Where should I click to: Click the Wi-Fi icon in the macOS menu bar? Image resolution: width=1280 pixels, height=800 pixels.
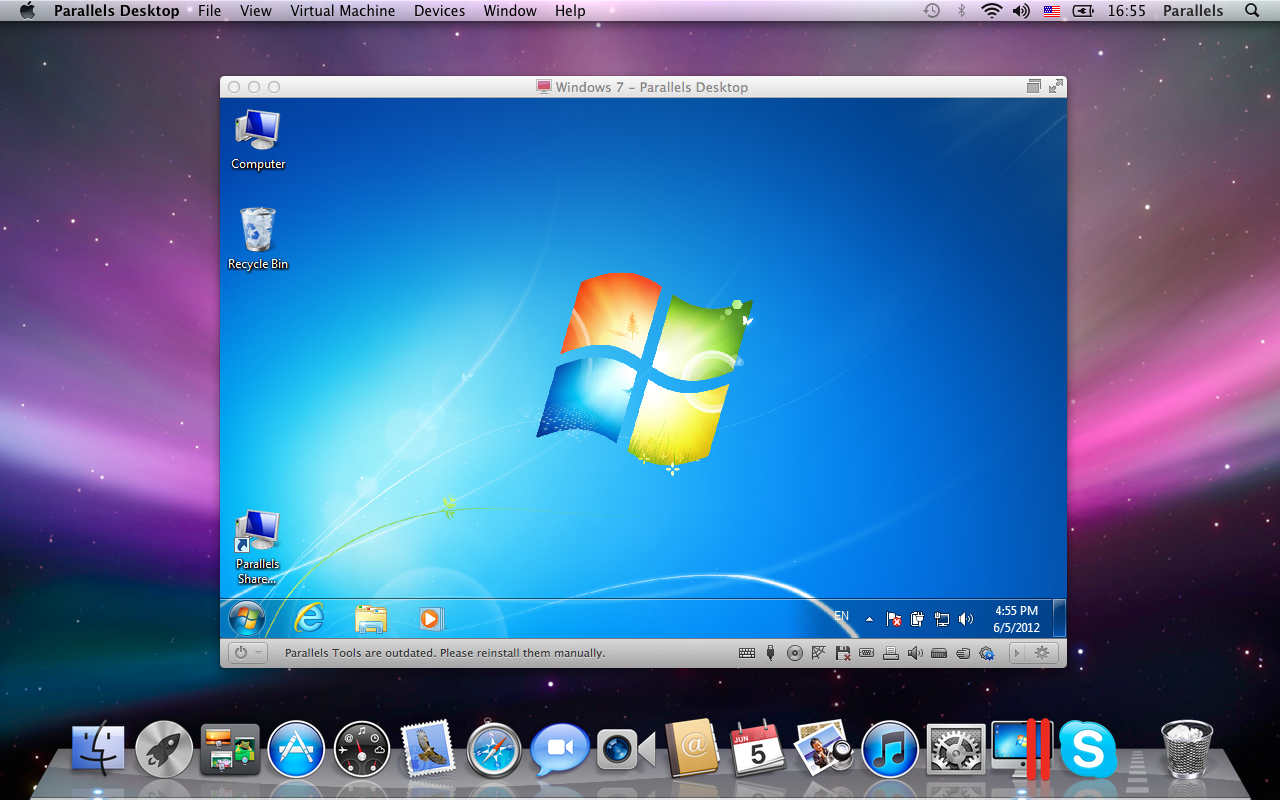(991, 11)
